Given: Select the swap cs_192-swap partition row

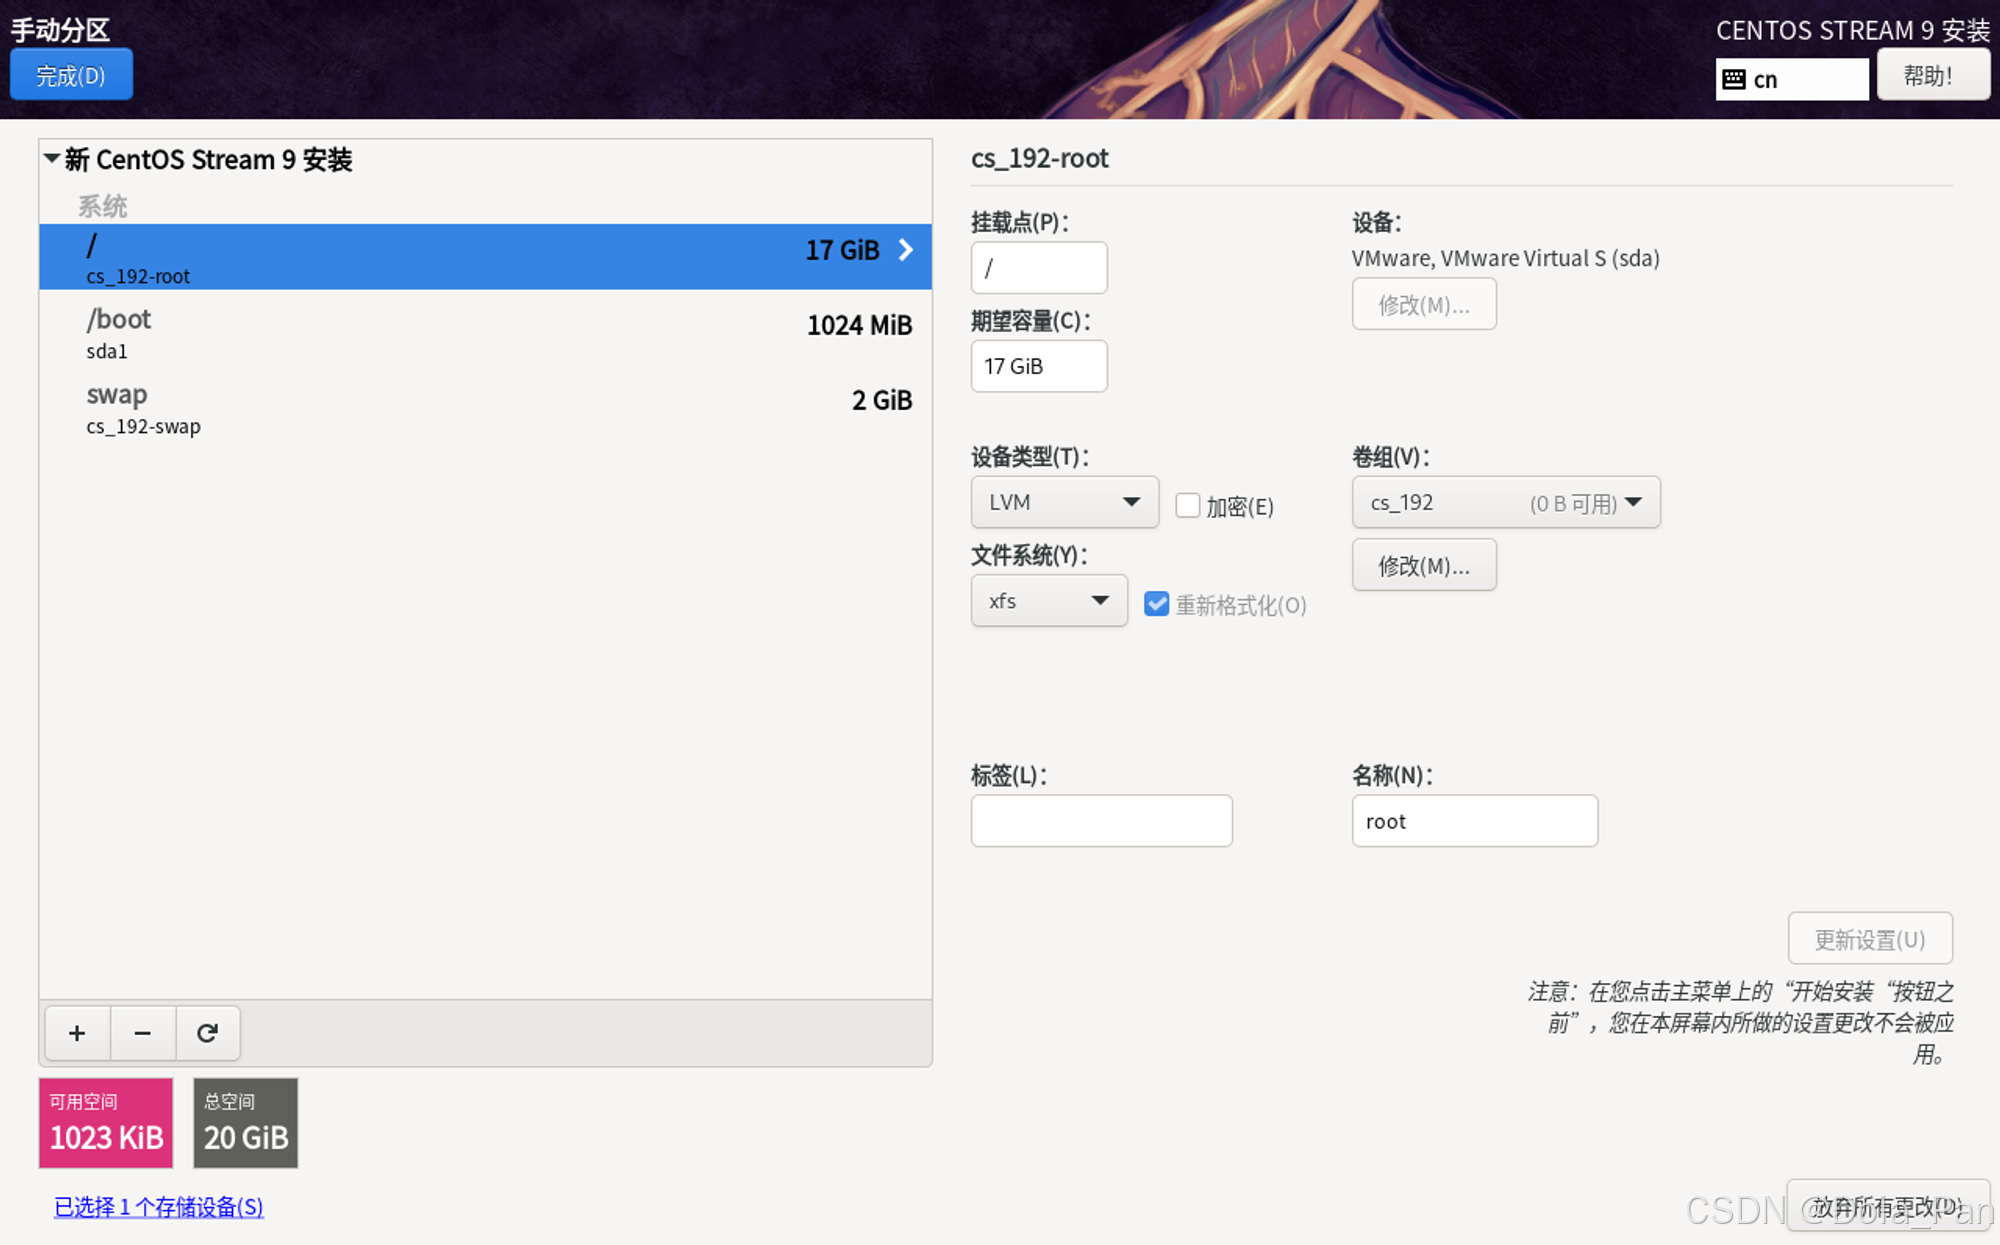Looking at the screenshot, I should coord(485,408).
